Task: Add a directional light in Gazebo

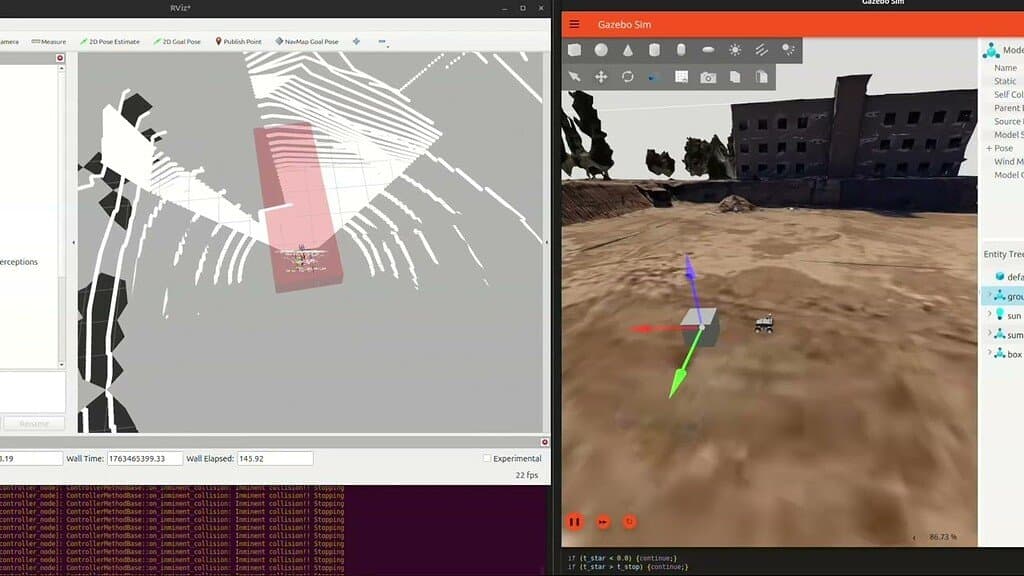Action: 761,50
